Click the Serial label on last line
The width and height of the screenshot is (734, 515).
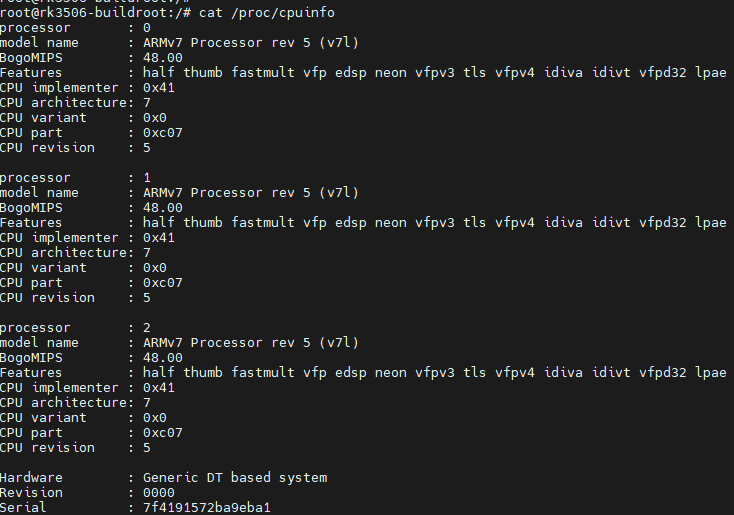tap(24, 507)
